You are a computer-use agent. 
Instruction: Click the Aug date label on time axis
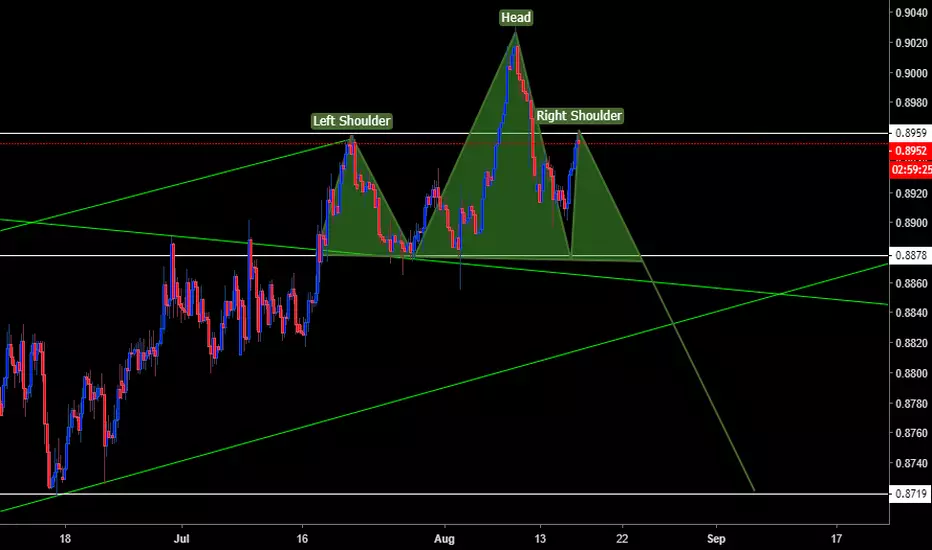click(x=444, y=539)
